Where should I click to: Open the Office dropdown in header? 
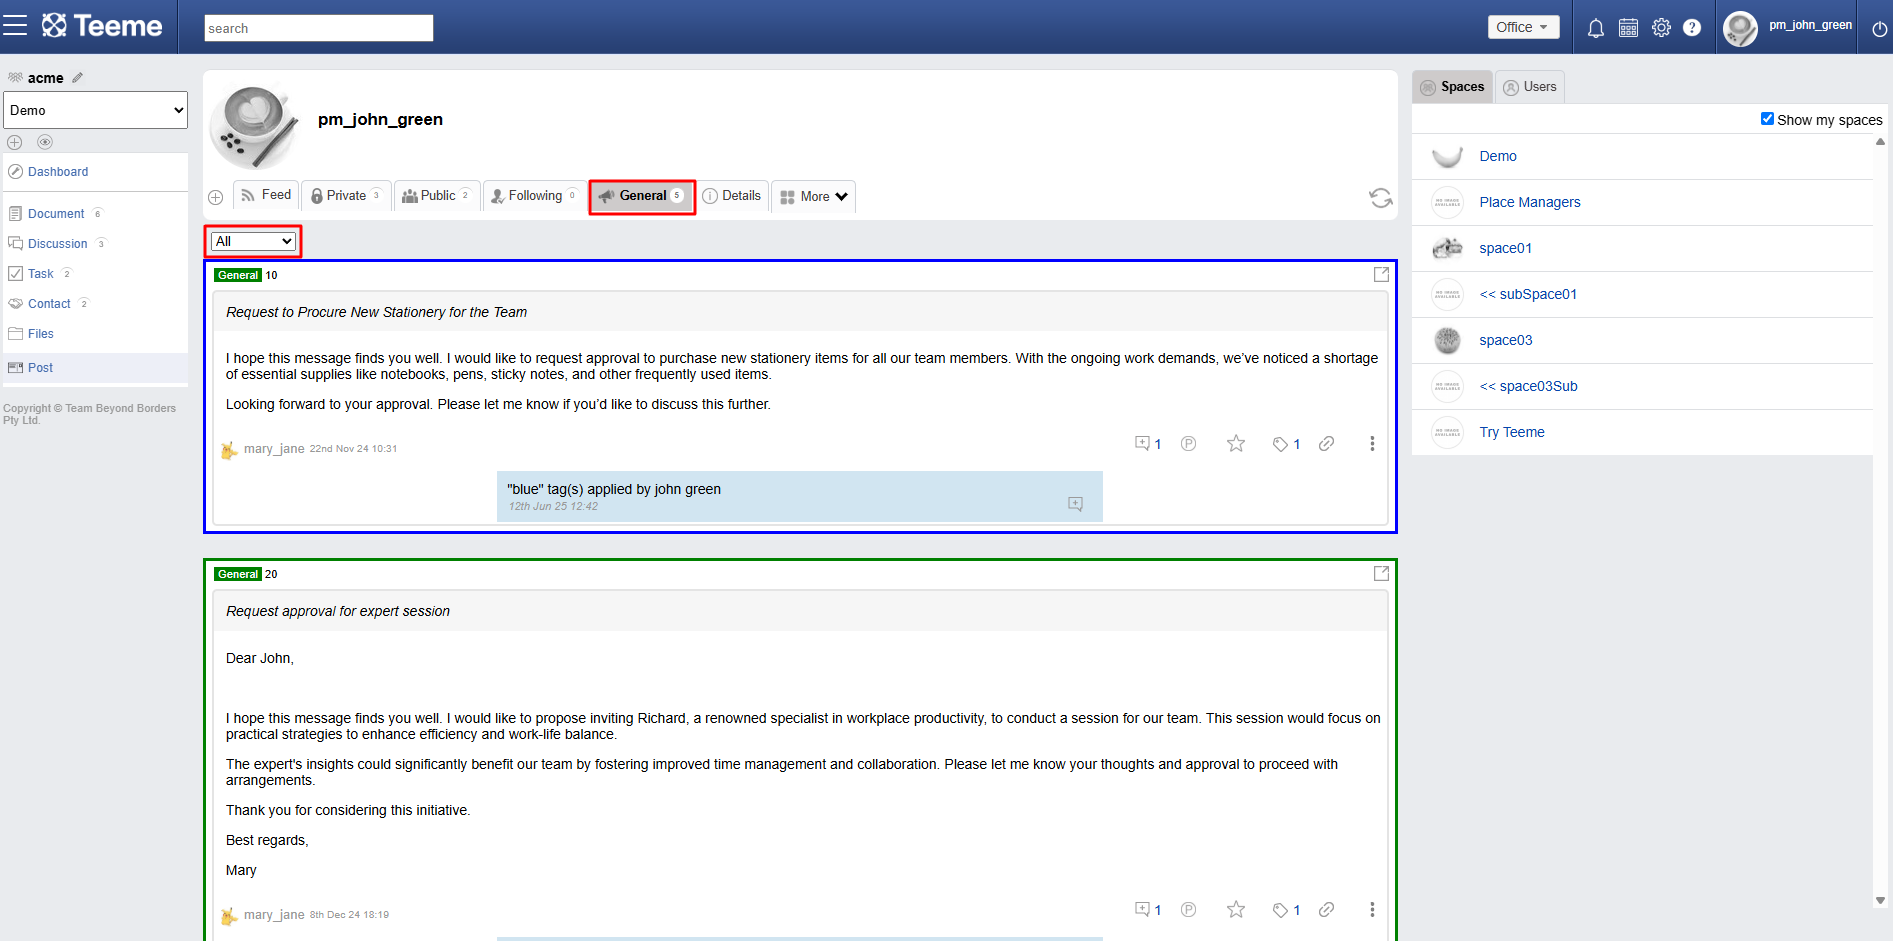point(1523,27)
